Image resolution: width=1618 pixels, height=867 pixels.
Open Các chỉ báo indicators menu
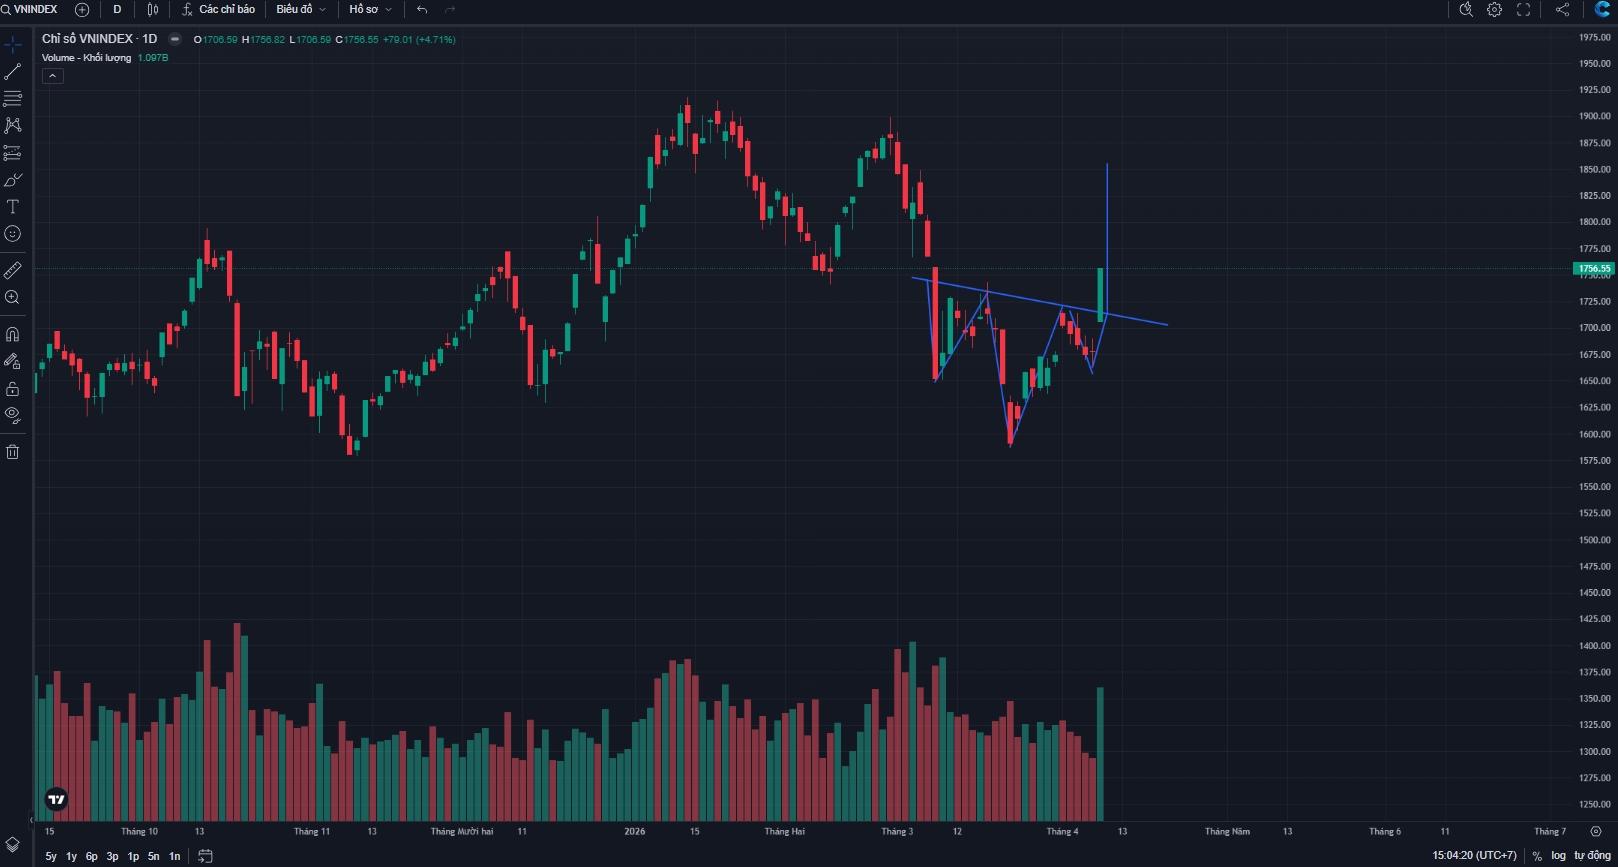[x=218, y=10]
